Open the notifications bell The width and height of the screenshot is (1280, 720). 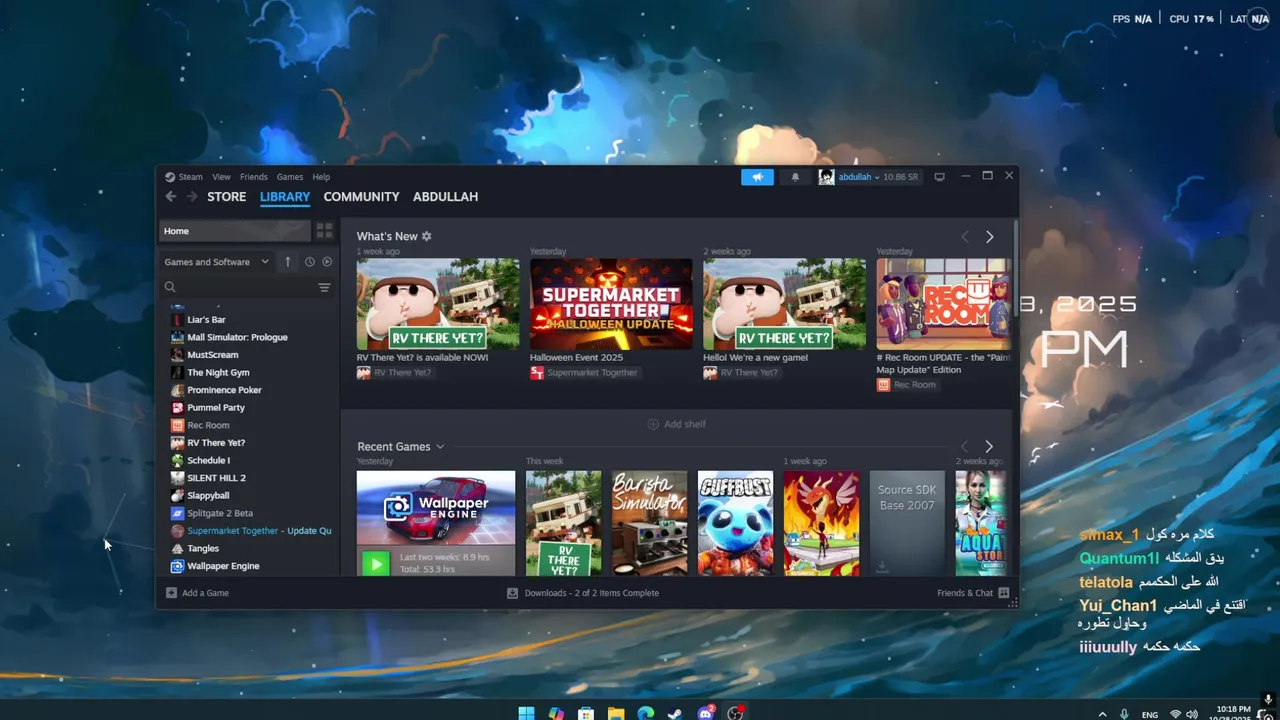[795, 177]
